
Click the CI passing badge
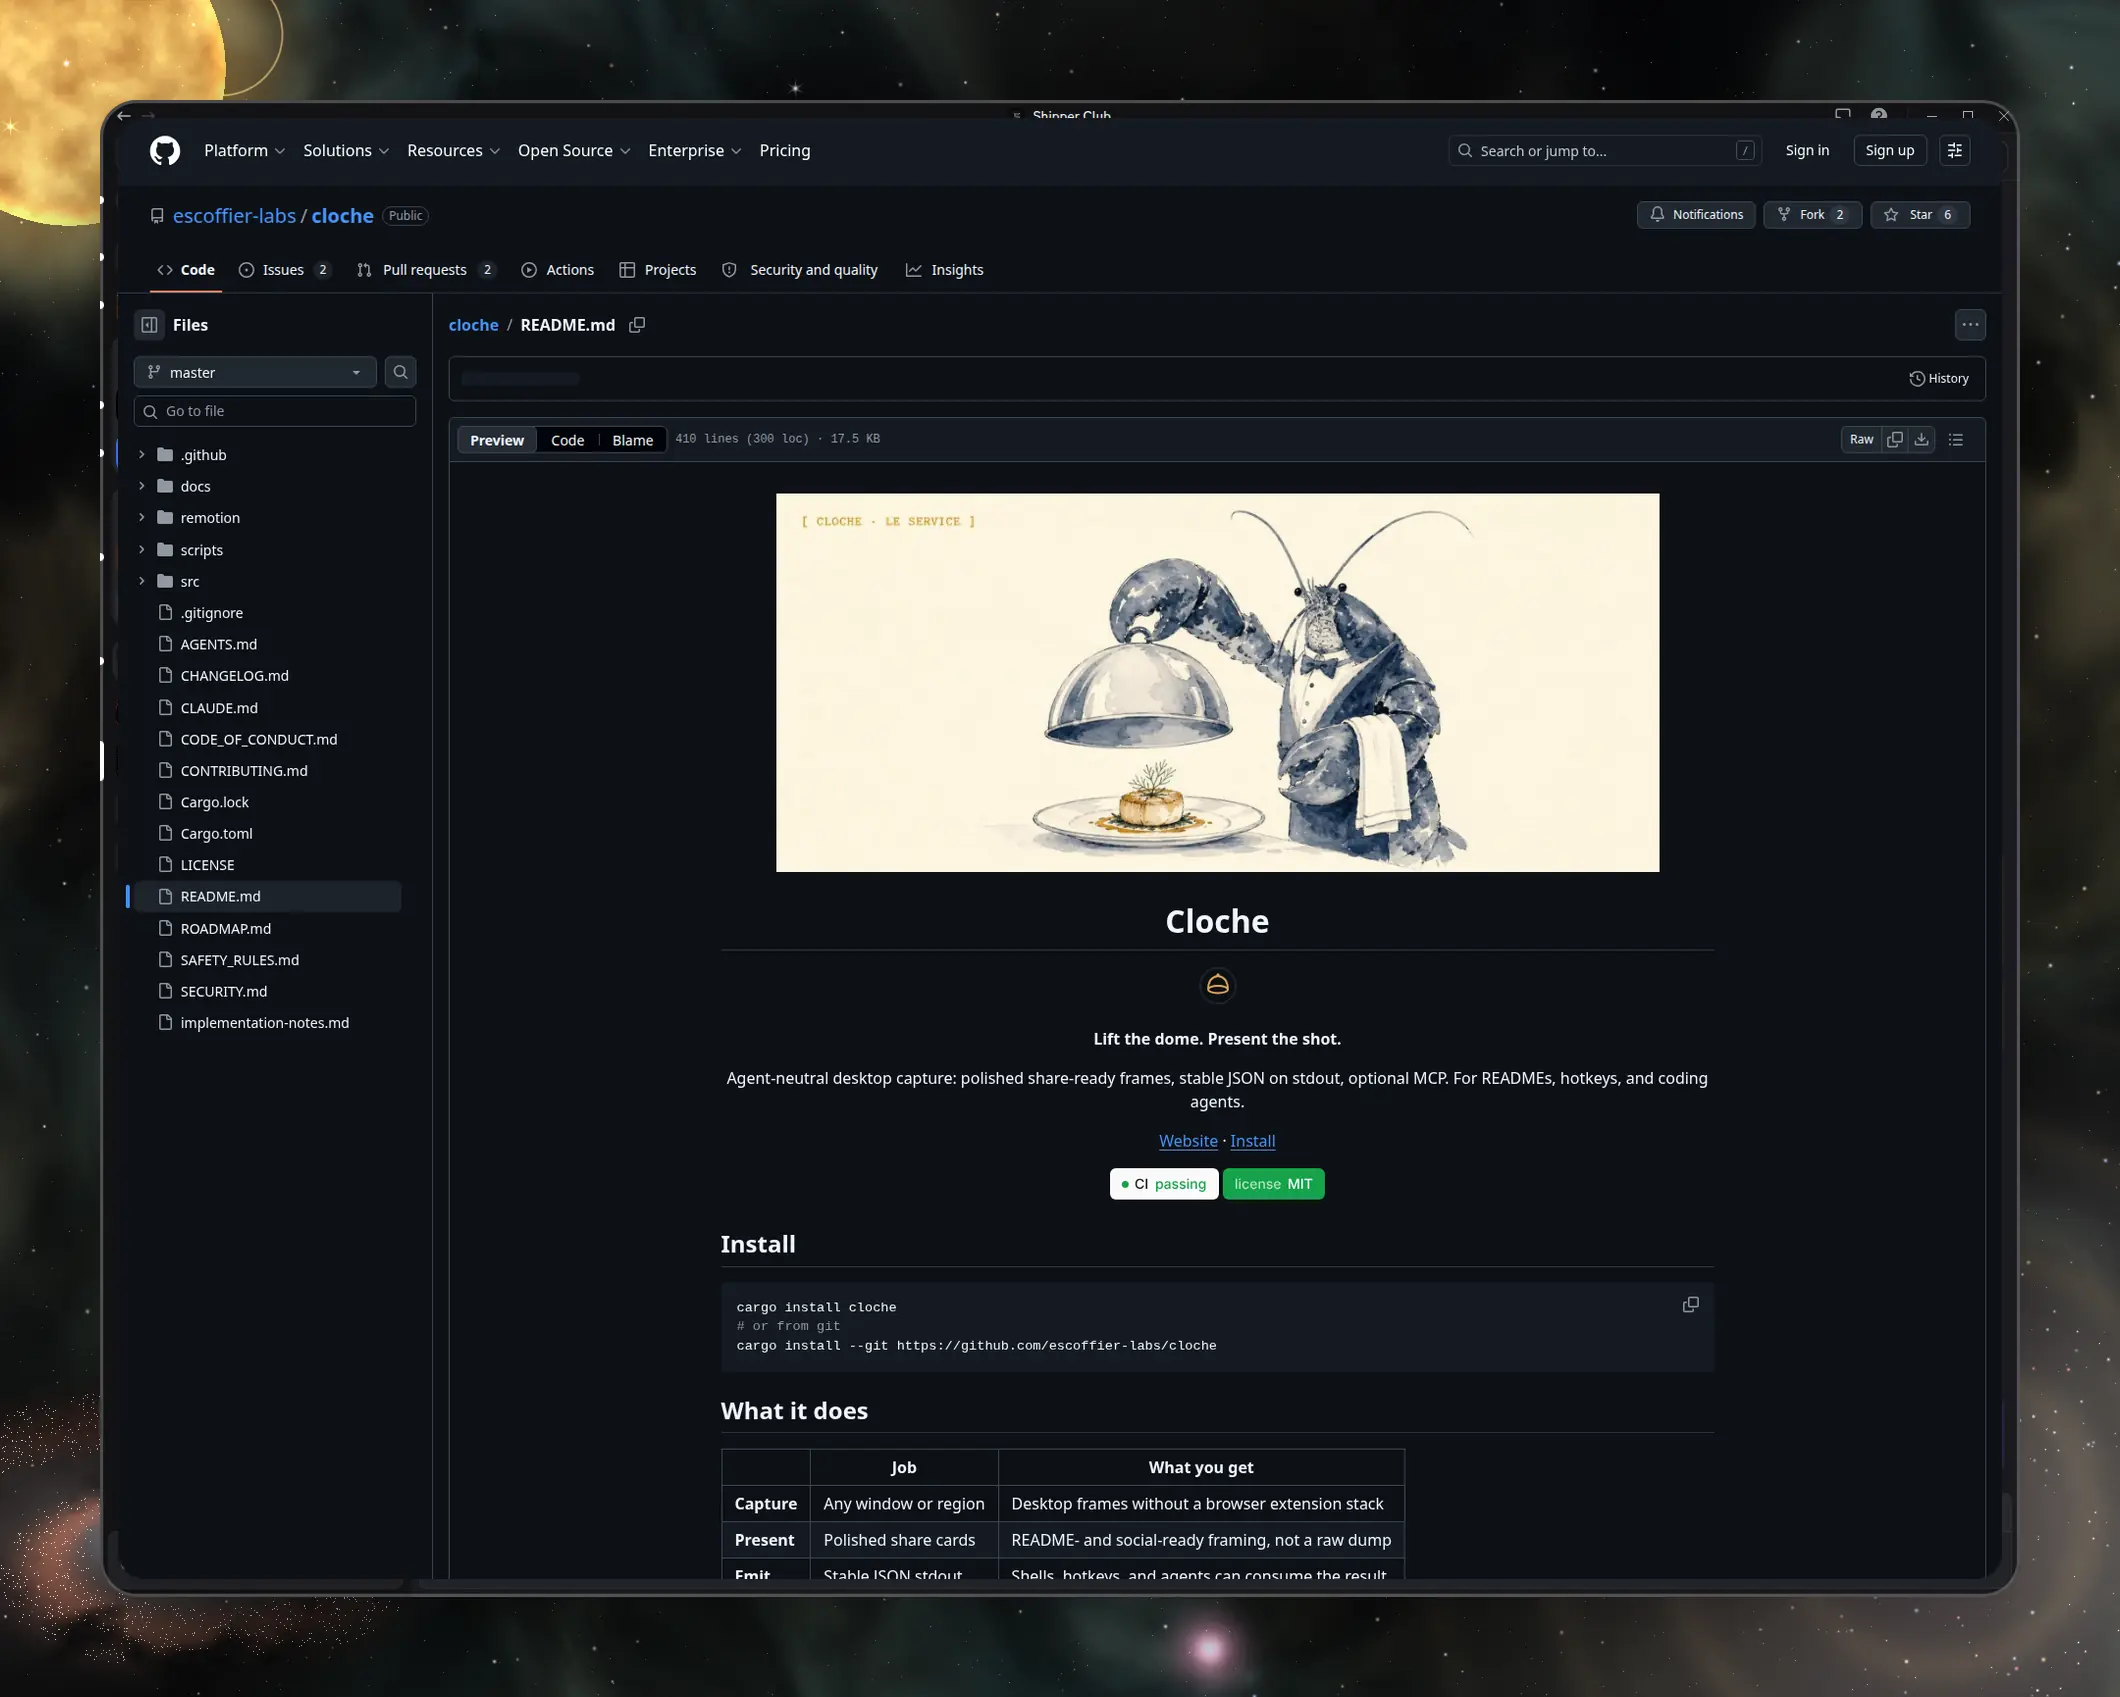[x=1164, y=1184]
